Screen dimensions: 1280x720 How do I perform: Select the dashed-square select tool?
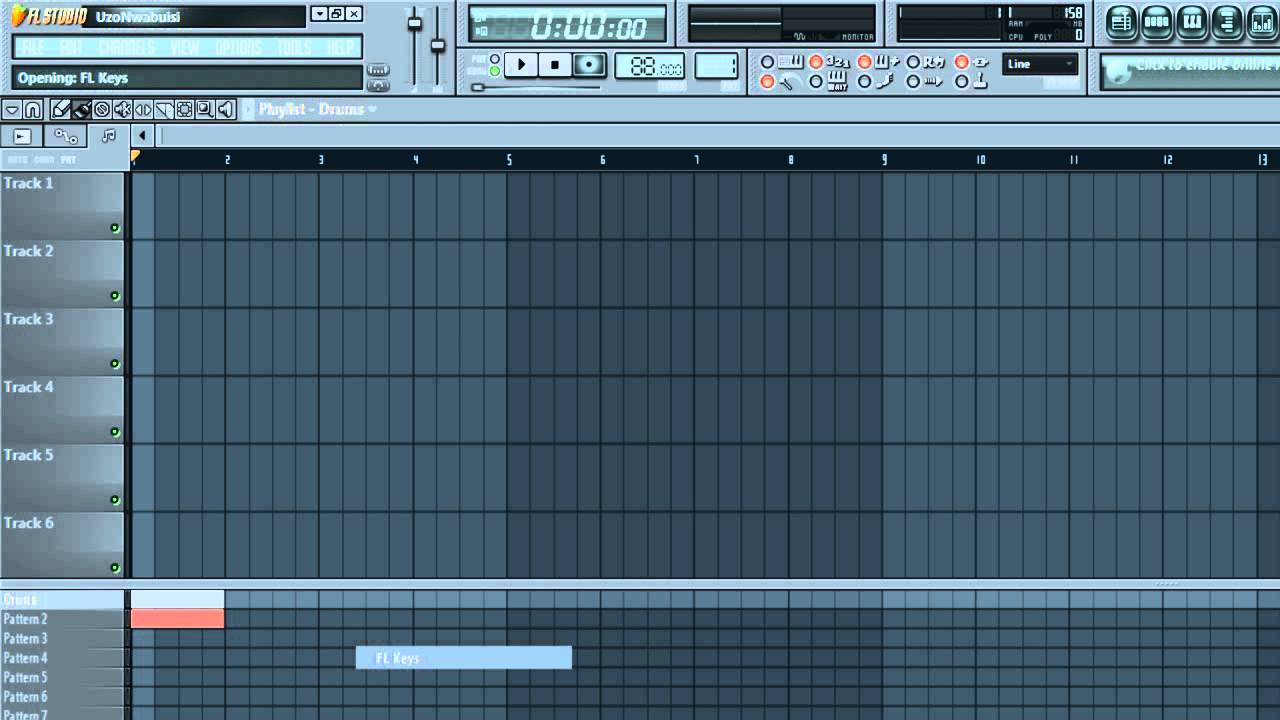click(185, 109)
